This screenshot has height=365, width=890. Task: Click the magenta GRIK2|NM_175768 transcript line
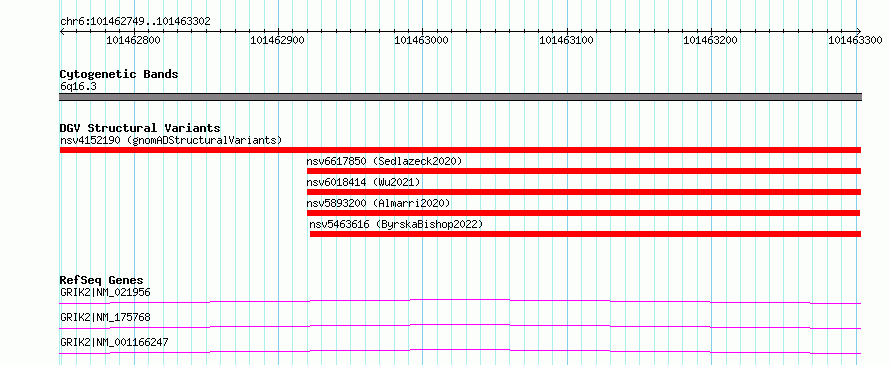(x=460, y=326)
